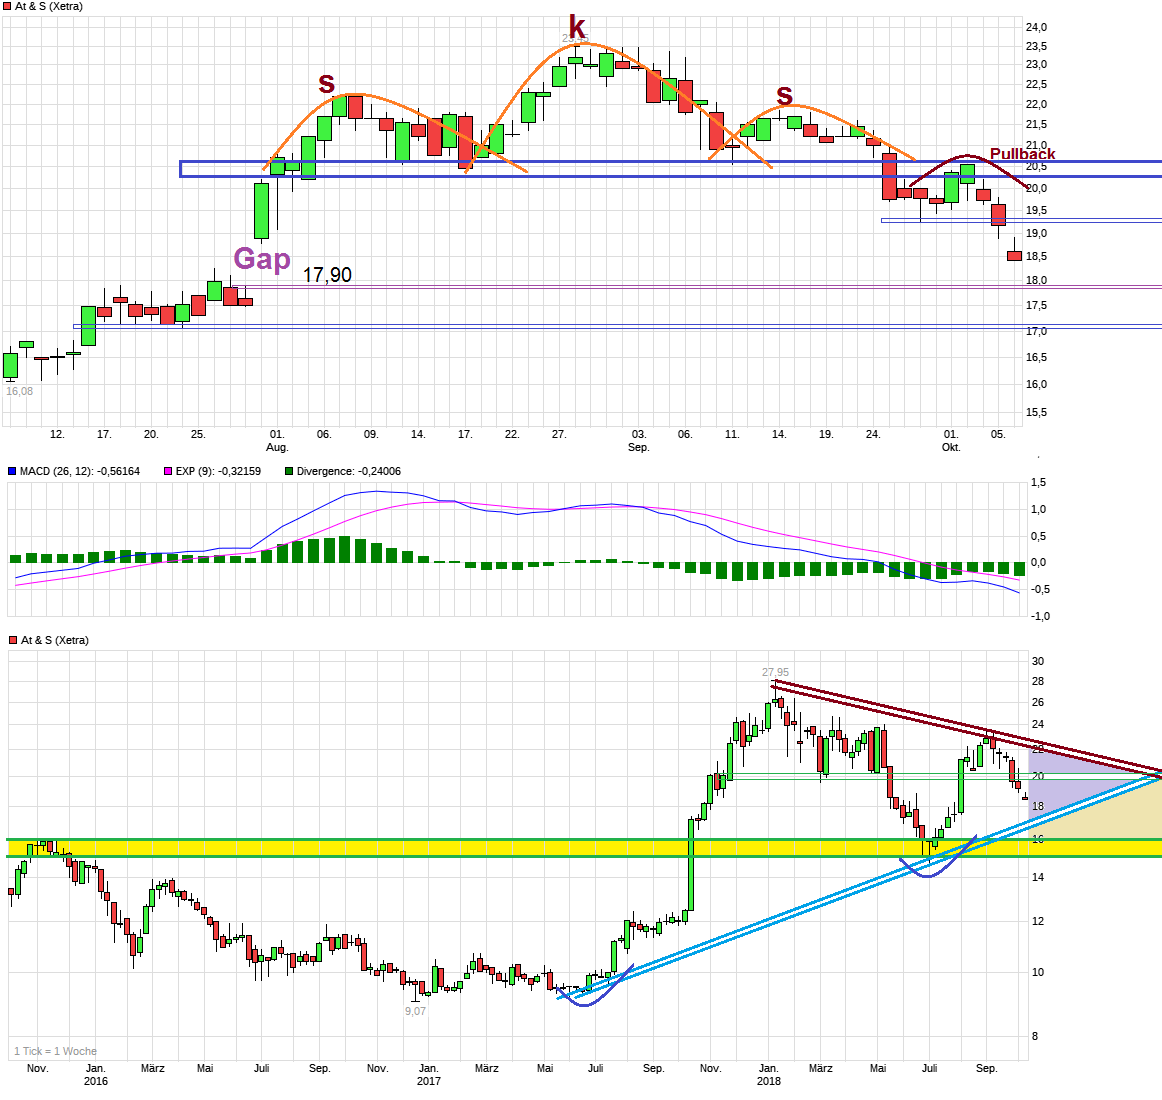This screenshot has height=1100, width=1162.
Task: Select the 'Divergence: -0,24006' legend text
Action: (x=348, y=471)
